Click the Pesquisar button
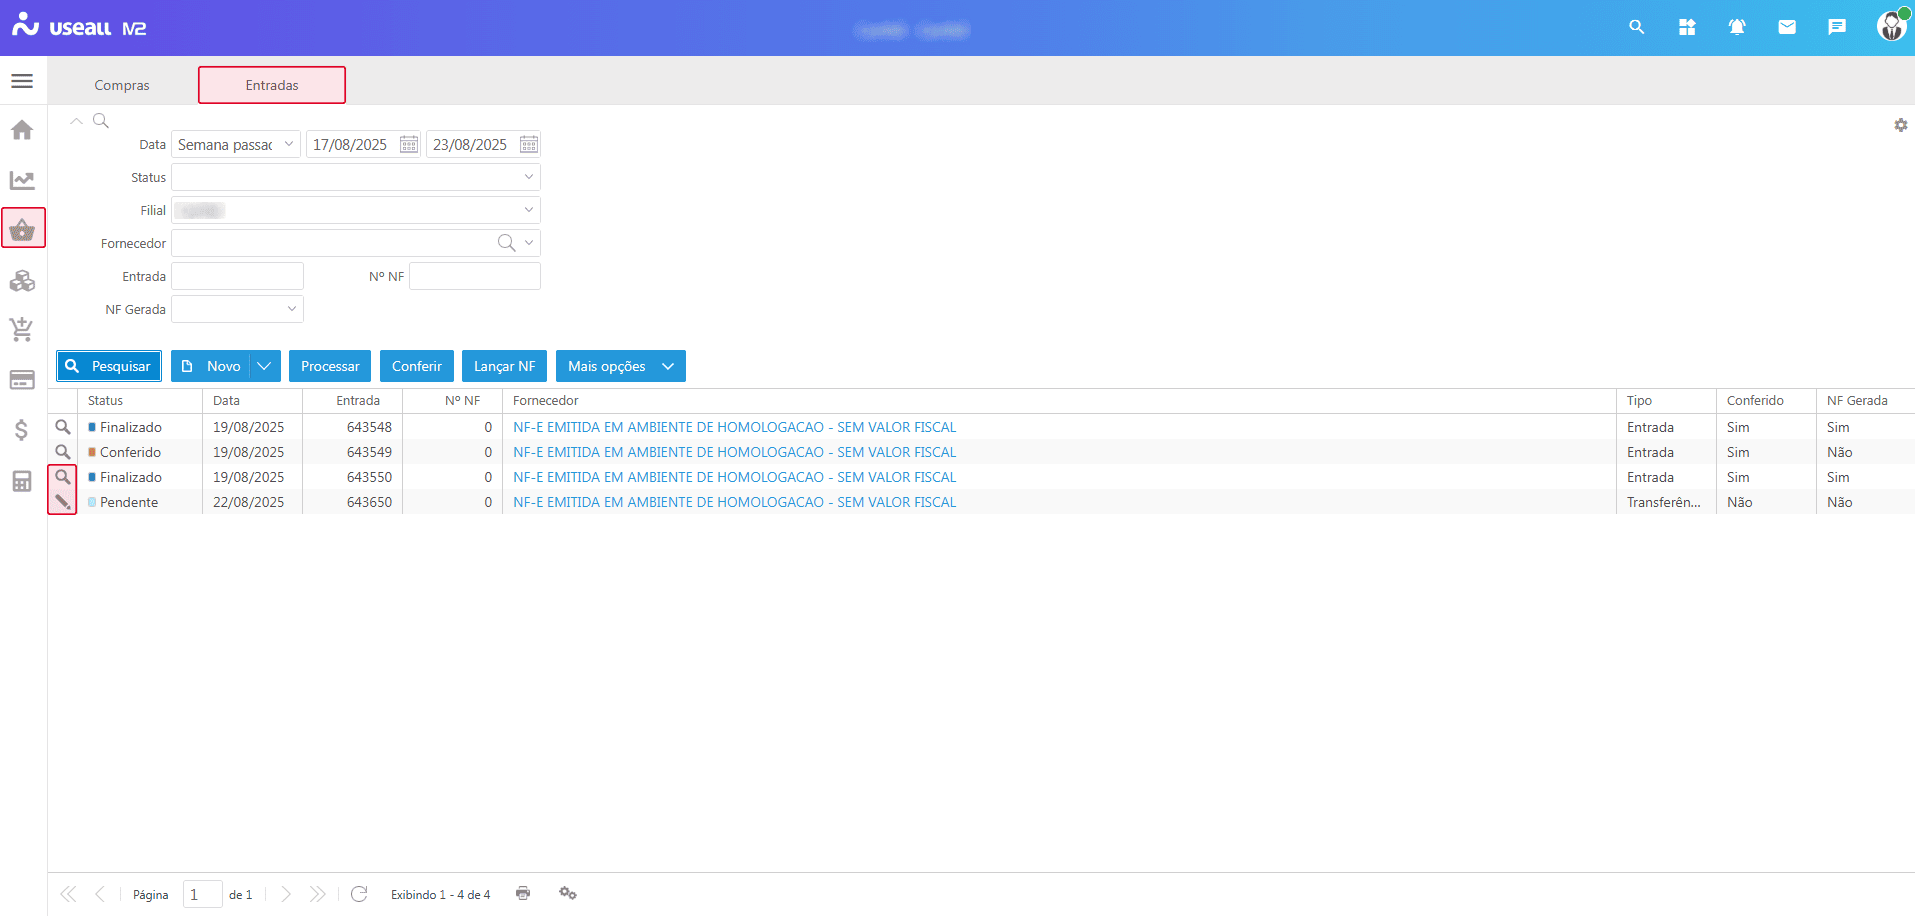The width and height of the screenshot is (1915, 916). (x=109, y=366)
